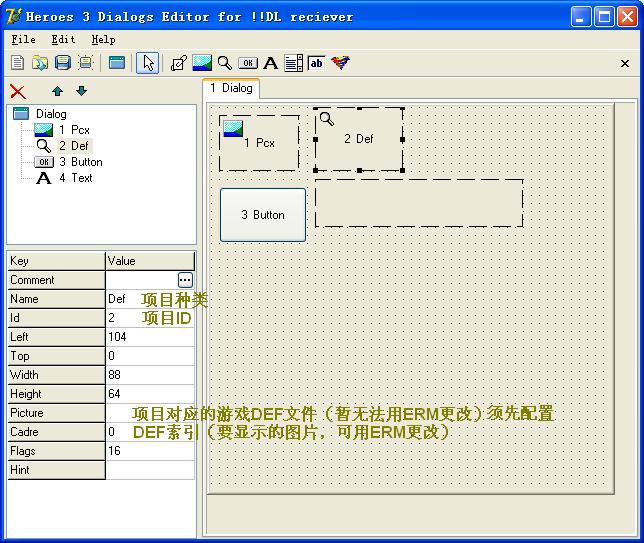Viewport: 644px width, 543px height.
Task: Click the Flags value 16
Action: point(150,451)
